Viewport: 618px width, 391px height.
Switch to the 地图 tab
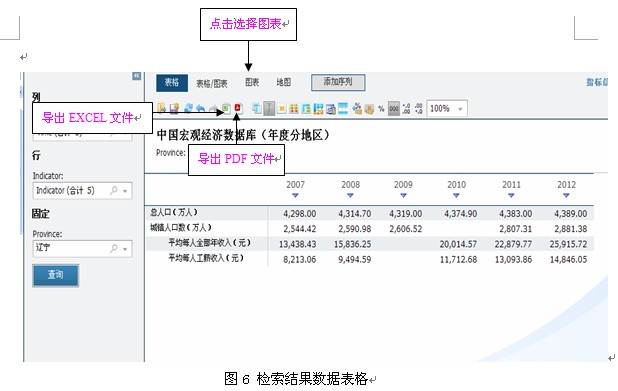coord(283,82)
